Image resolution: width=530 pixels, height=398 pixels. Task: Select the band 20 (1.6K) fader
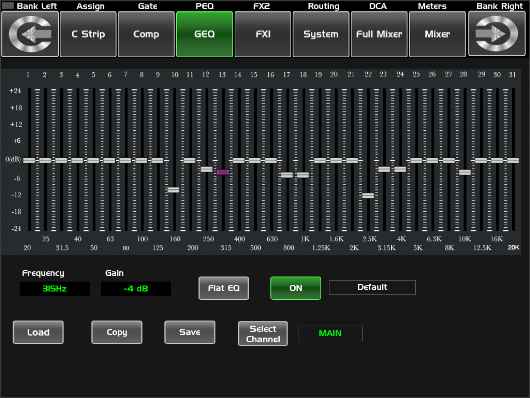point(336,160)
